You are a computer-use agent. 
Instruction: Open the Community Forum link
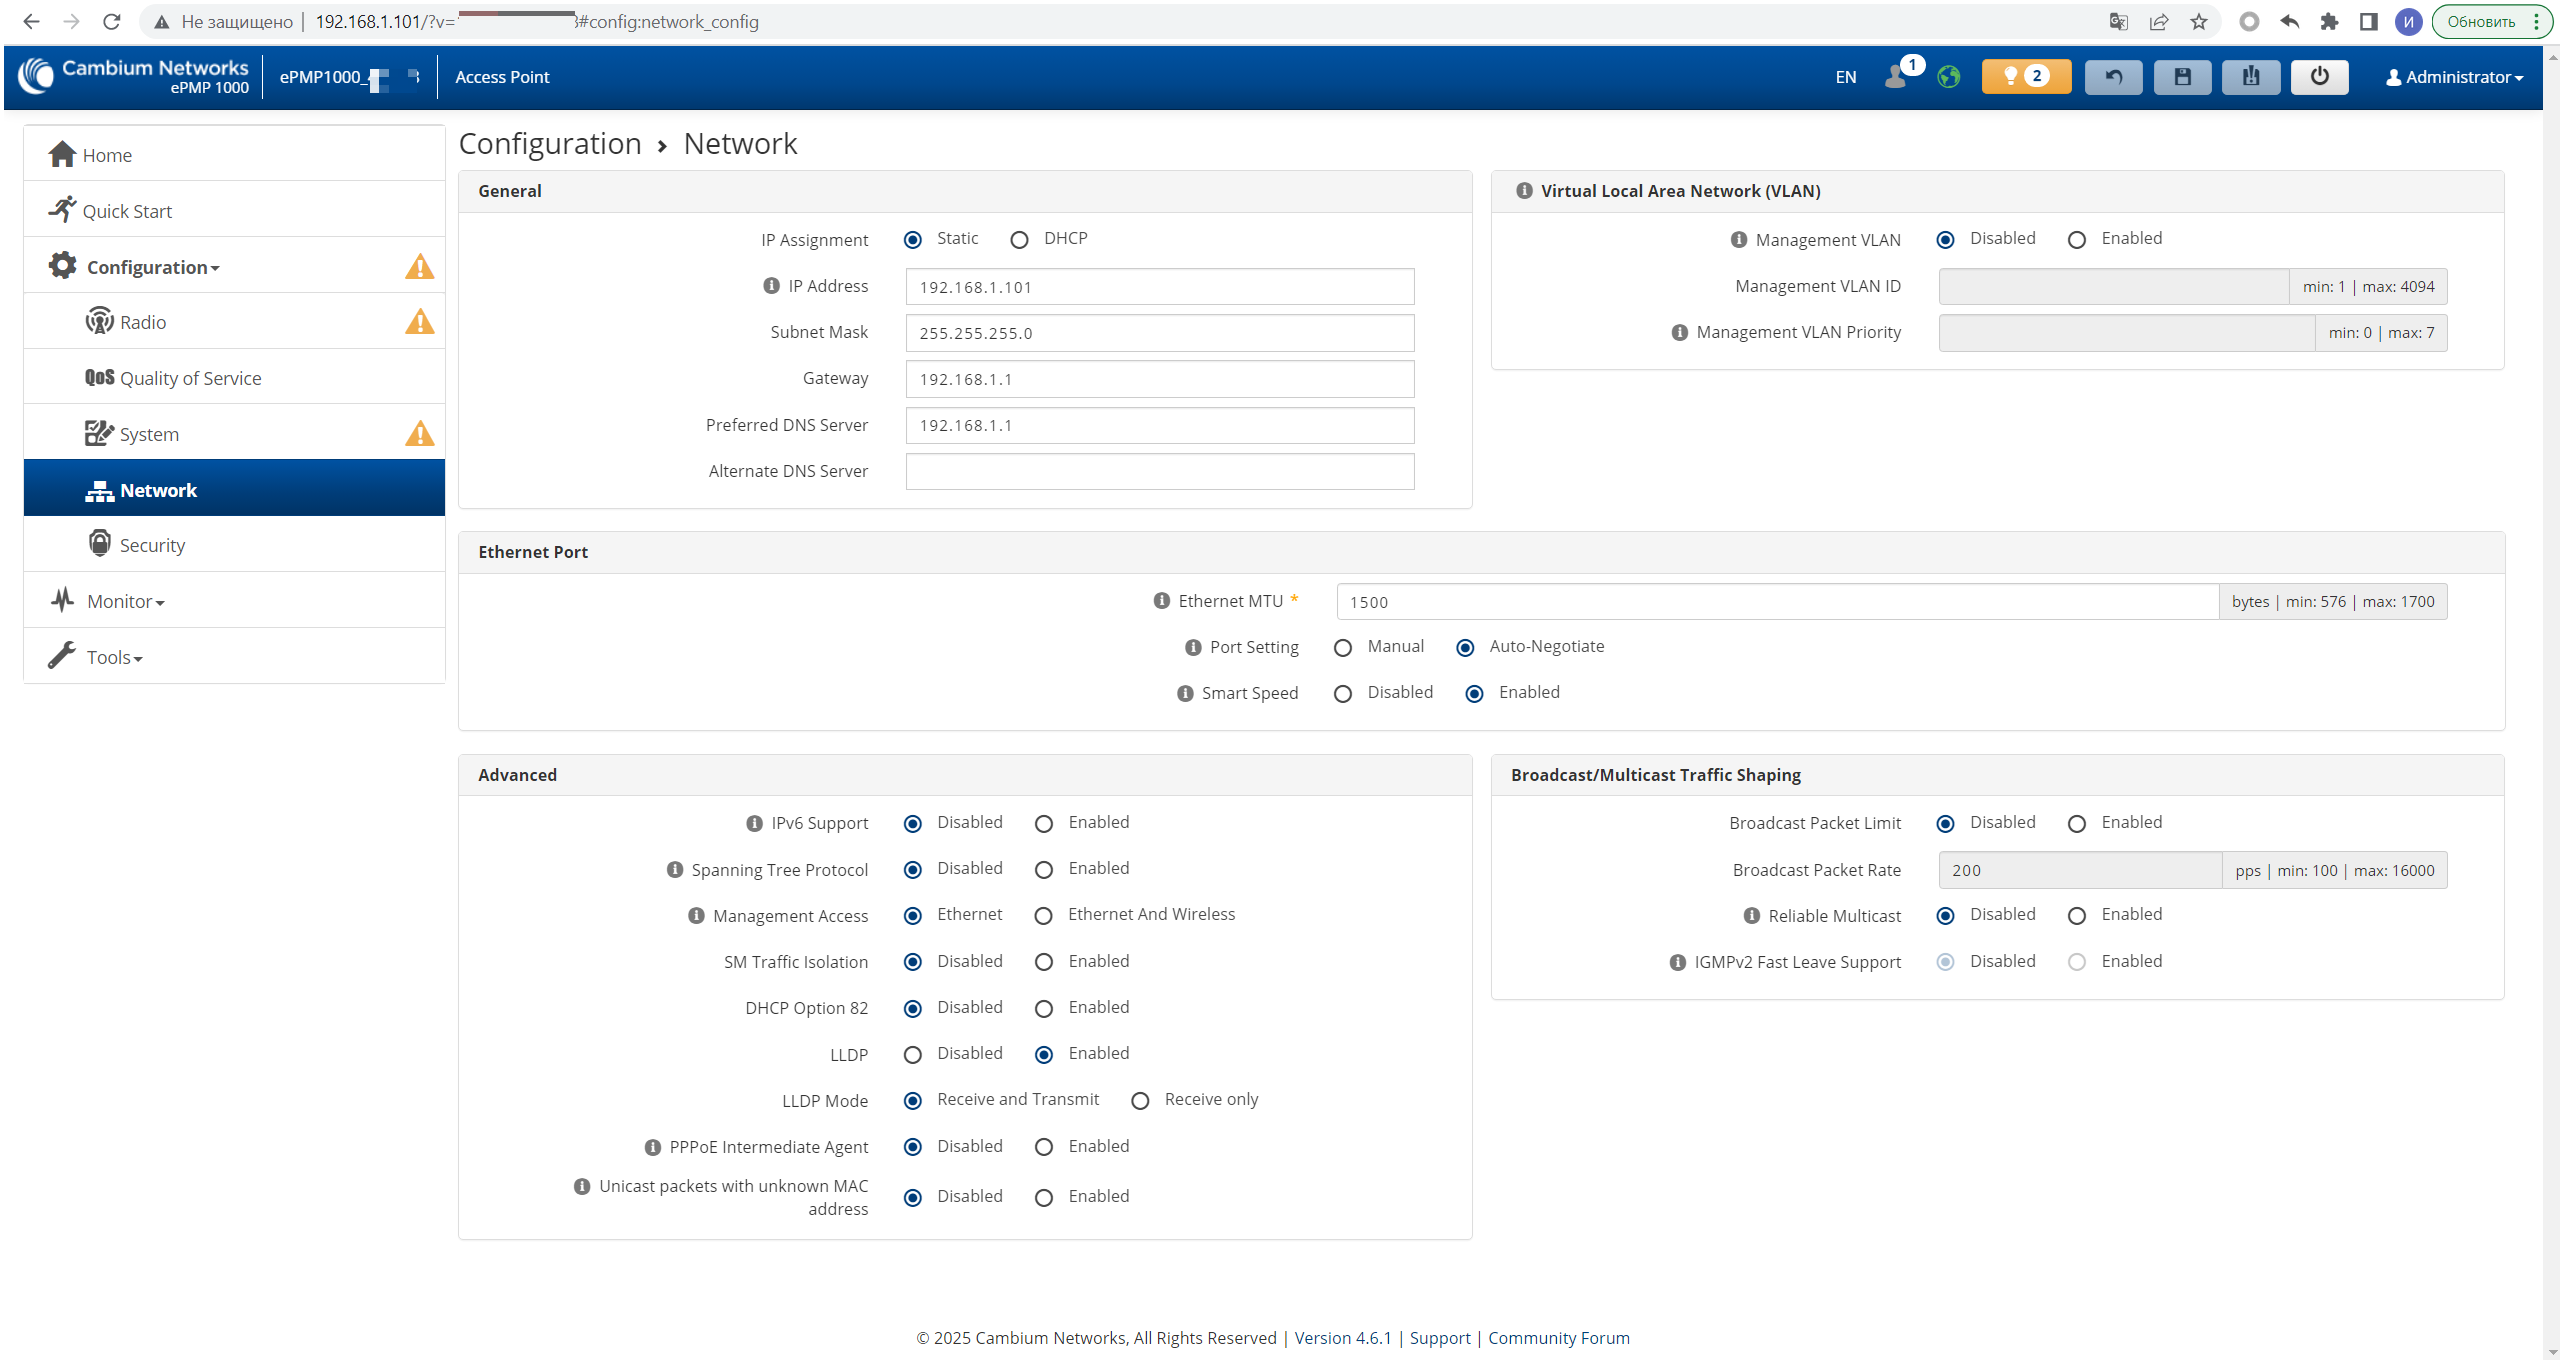click(1558, 1338)
